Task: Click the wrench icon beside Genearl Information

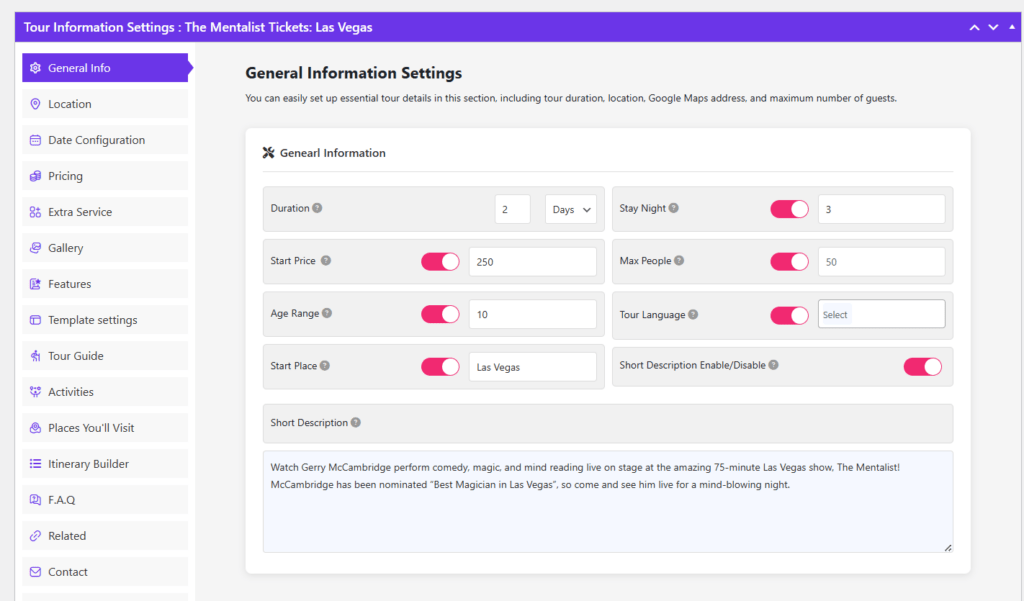Action: [268, 152]
